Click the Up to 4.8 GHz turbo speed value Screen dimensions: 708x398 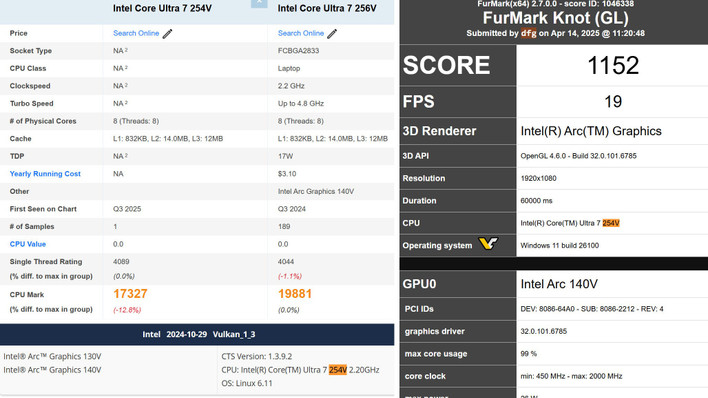coord(301,104)
